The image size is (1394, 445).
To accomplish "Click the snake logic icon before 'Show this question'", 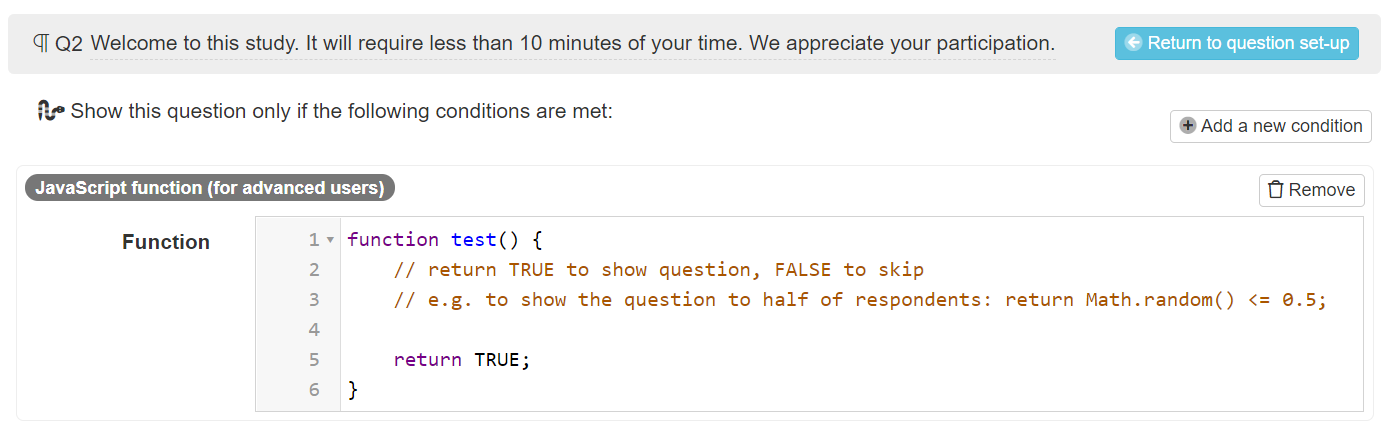I will pyautogui.click(x=51, y=111).
